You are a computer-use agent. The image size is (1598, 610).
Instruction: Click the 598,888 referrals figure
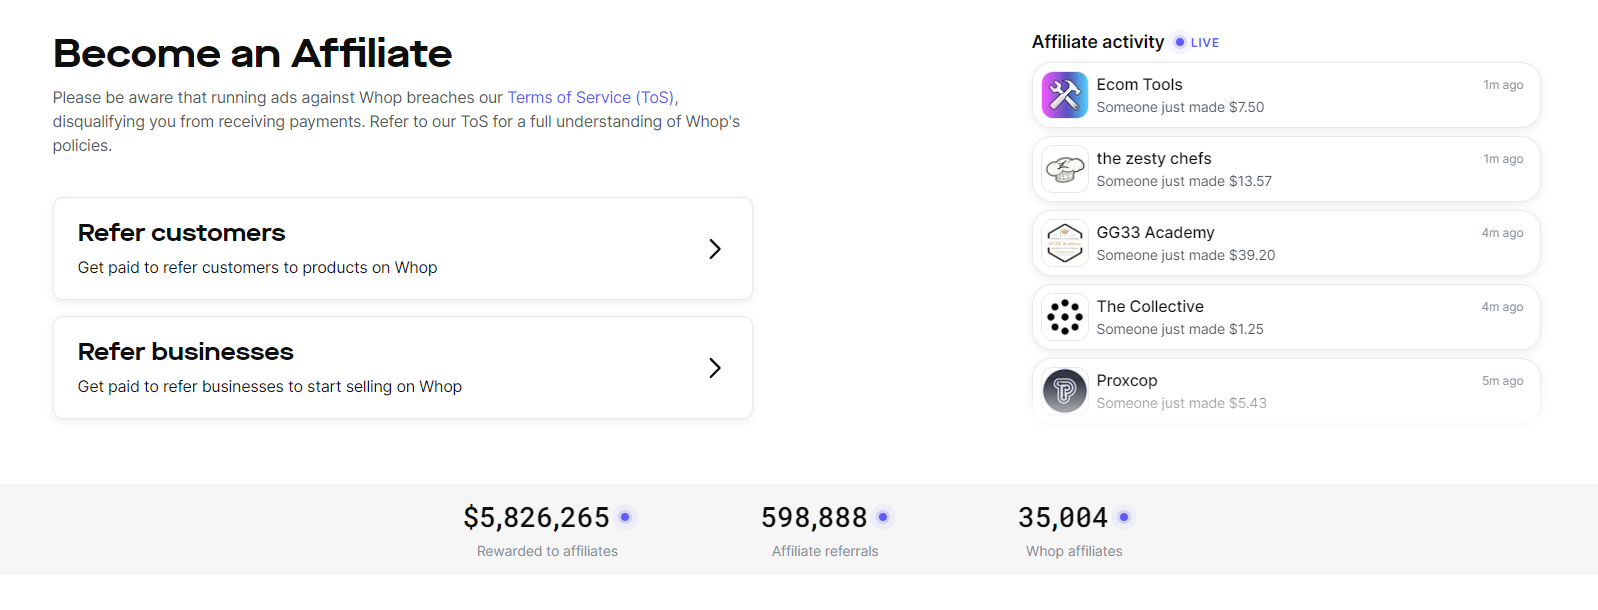pyautogui.click(x=814, y=517)
